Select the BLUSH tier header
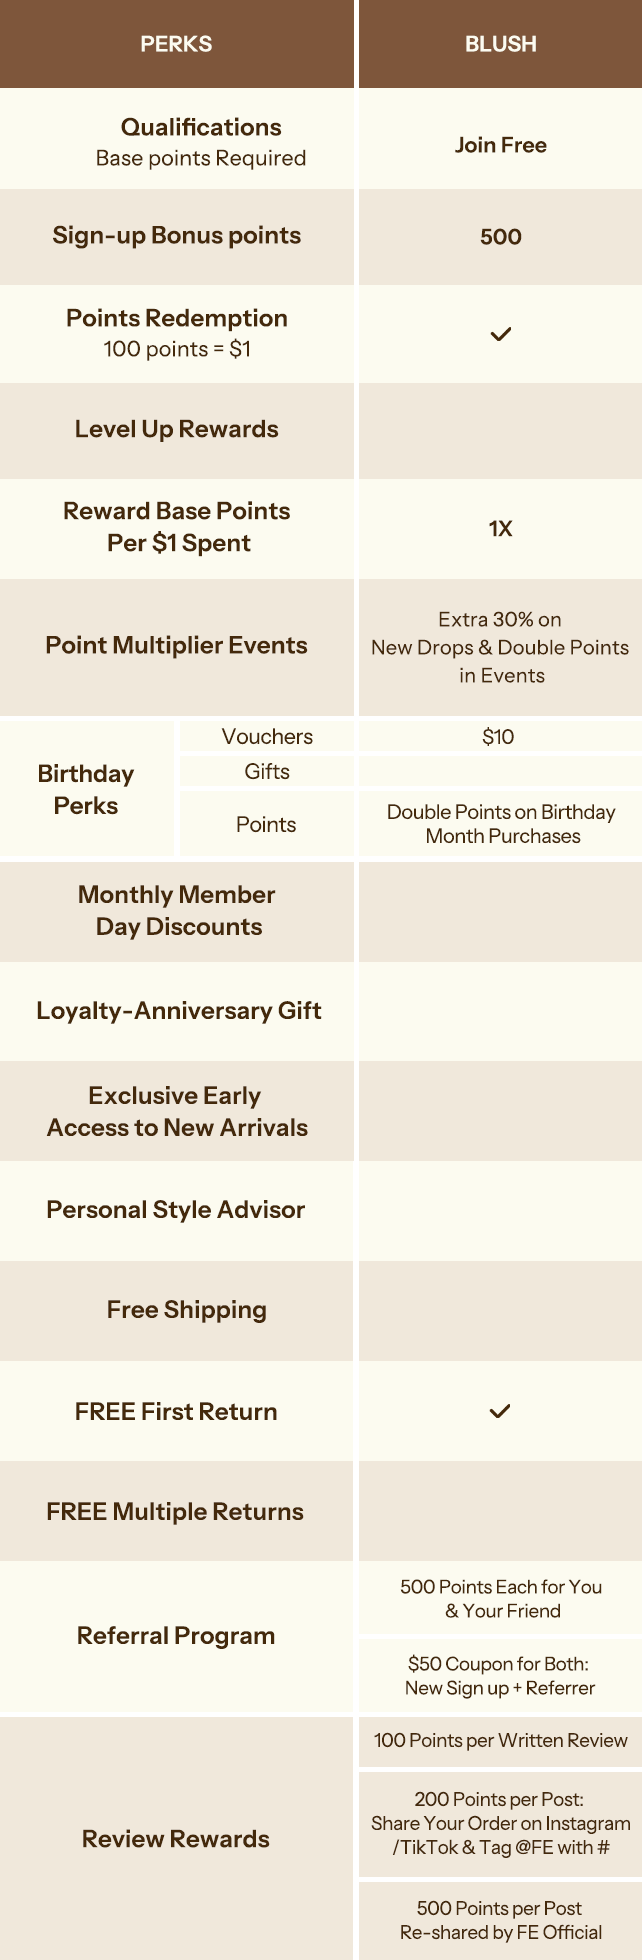This screenshot has height=1960, width=642. point(500,44)
